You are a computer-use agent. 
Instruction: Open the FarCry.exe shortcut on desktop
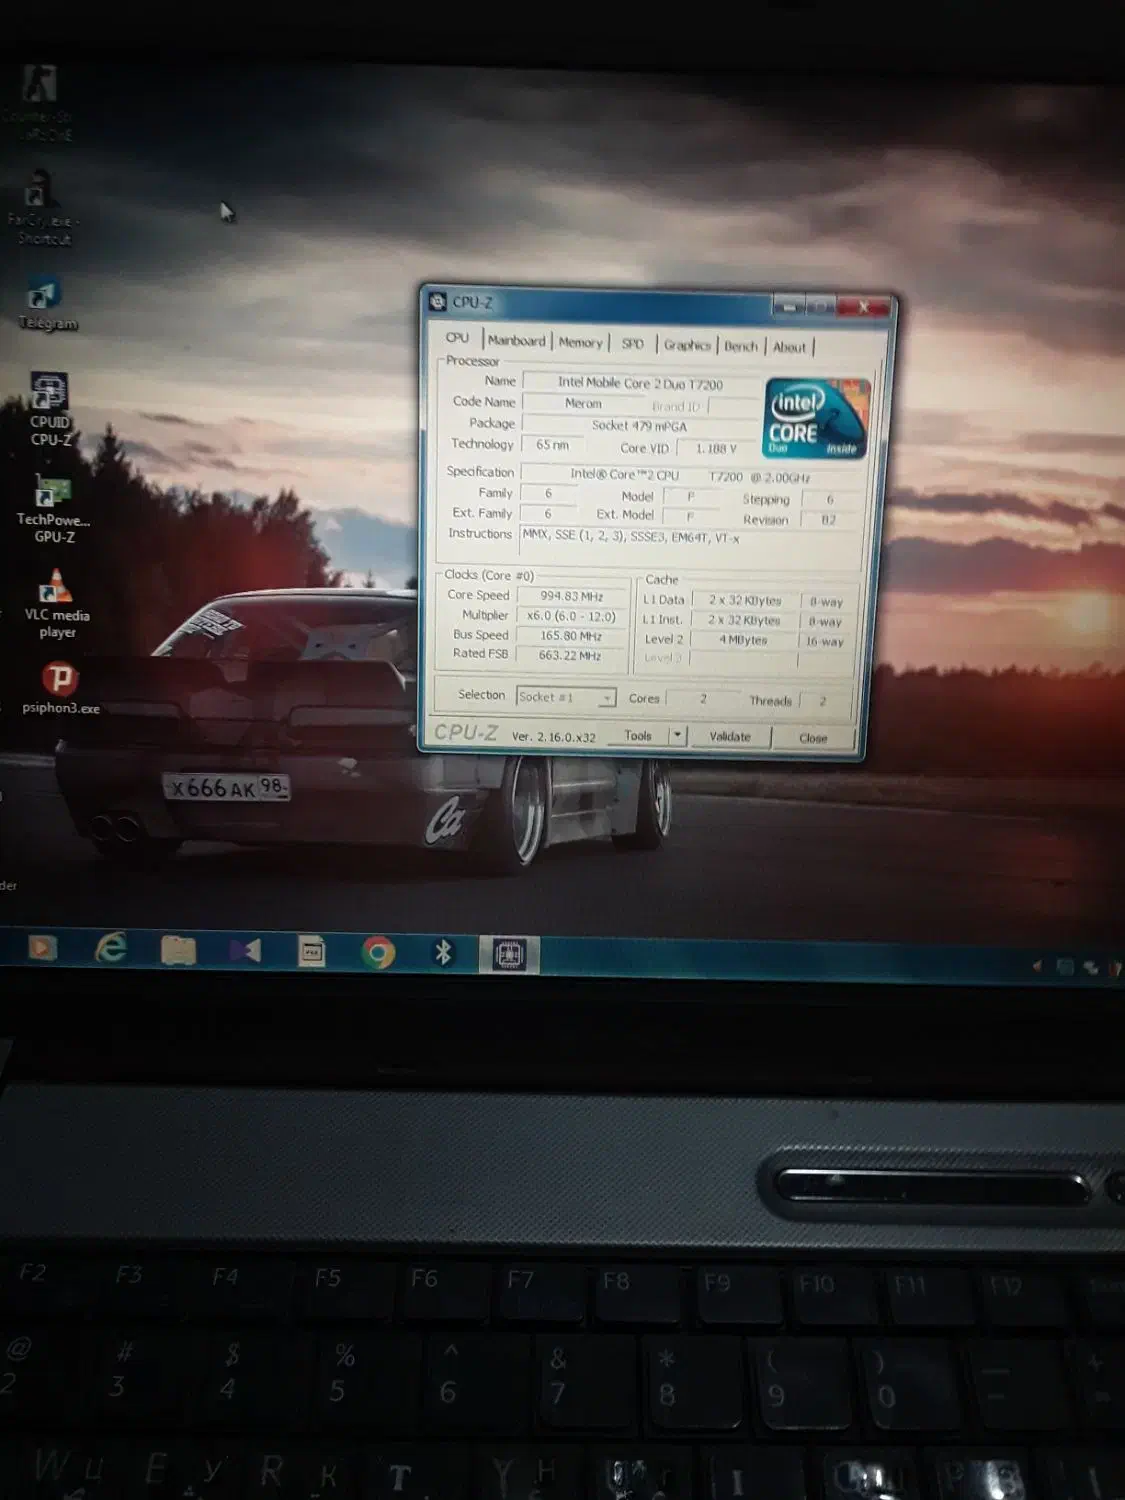click(x=39, y=191)
